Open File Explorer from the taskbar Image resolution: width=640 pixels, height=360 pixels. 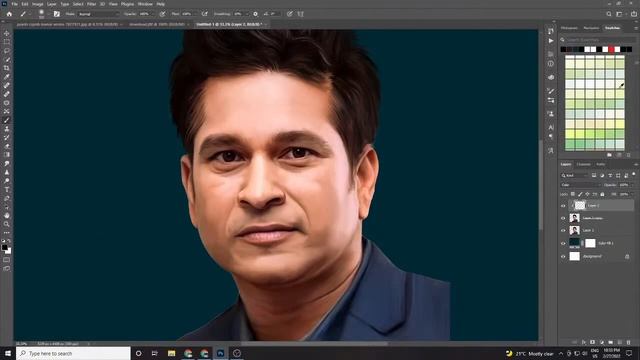pyautogui.click(x=171, y=353)
